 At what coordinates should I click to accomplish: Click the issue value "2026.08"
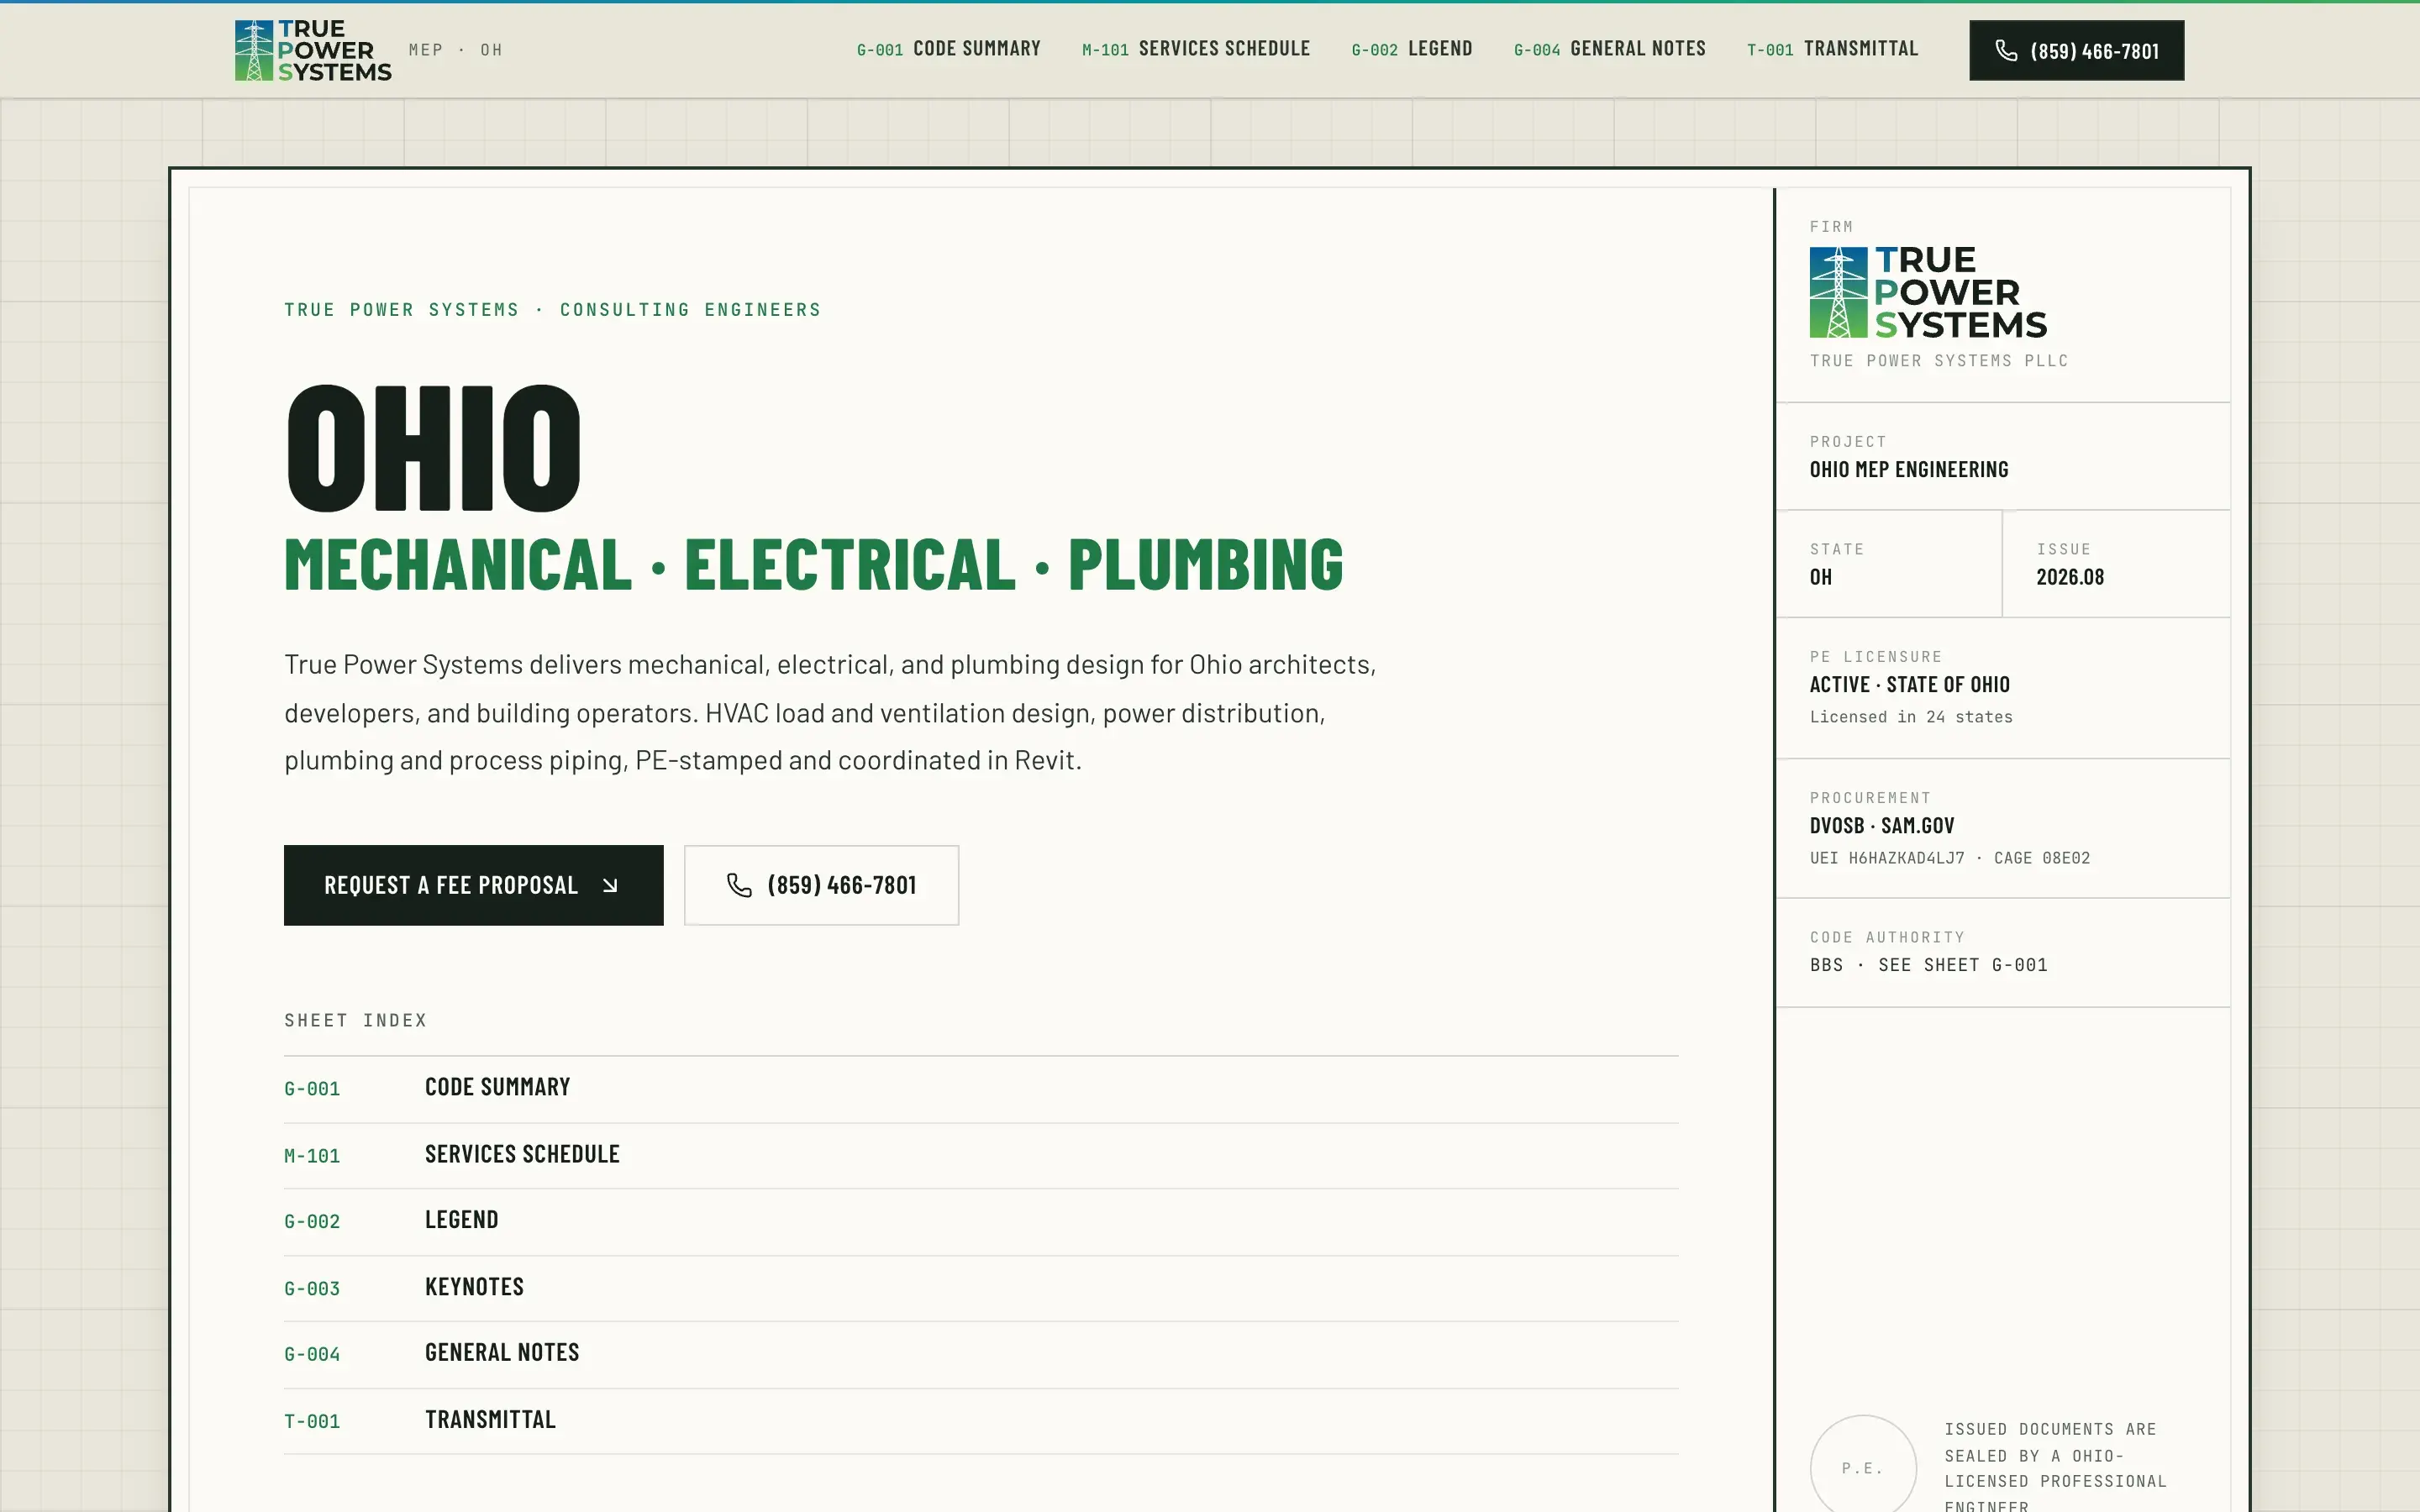point(2070,577)
